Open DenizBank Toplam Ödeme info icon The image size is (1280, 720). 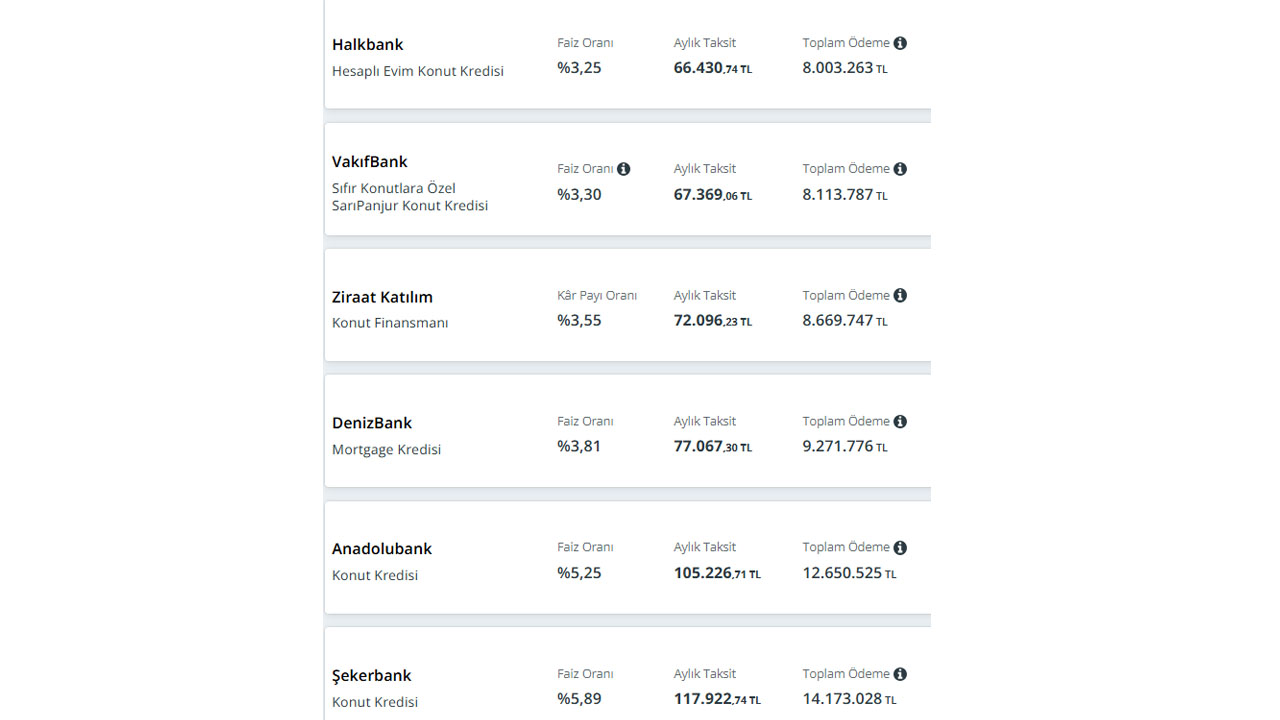coord(900,421)
